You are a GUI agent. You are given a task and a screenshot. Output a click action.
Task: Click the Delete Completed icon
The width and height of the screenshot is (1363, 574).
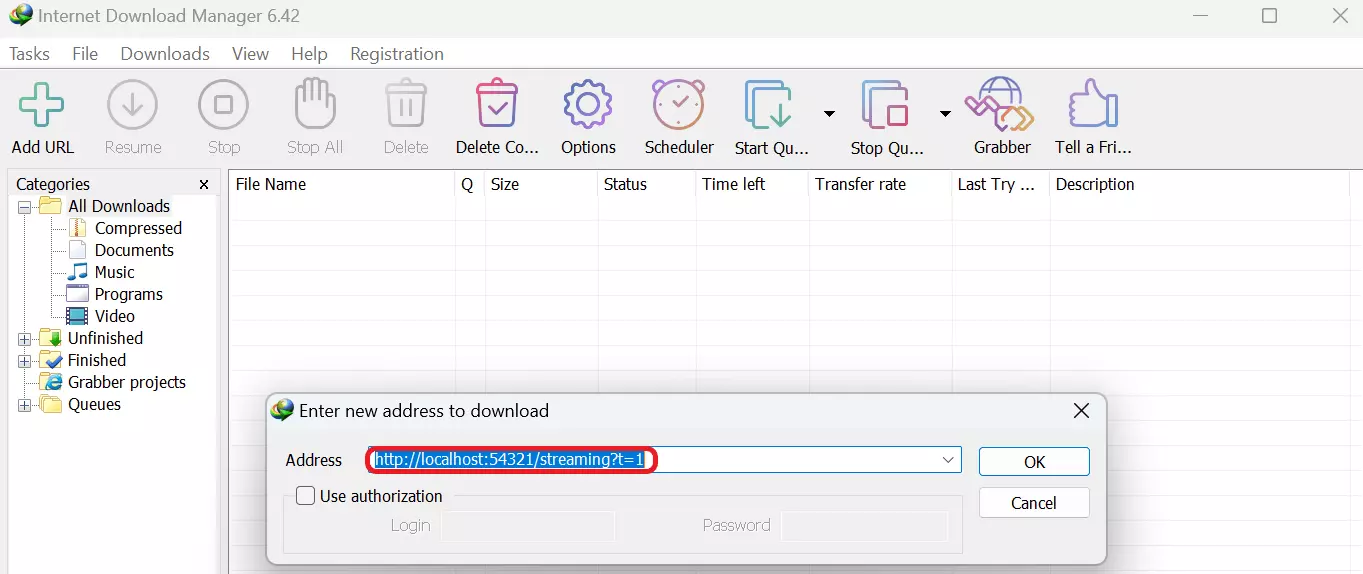click(497, 104)
